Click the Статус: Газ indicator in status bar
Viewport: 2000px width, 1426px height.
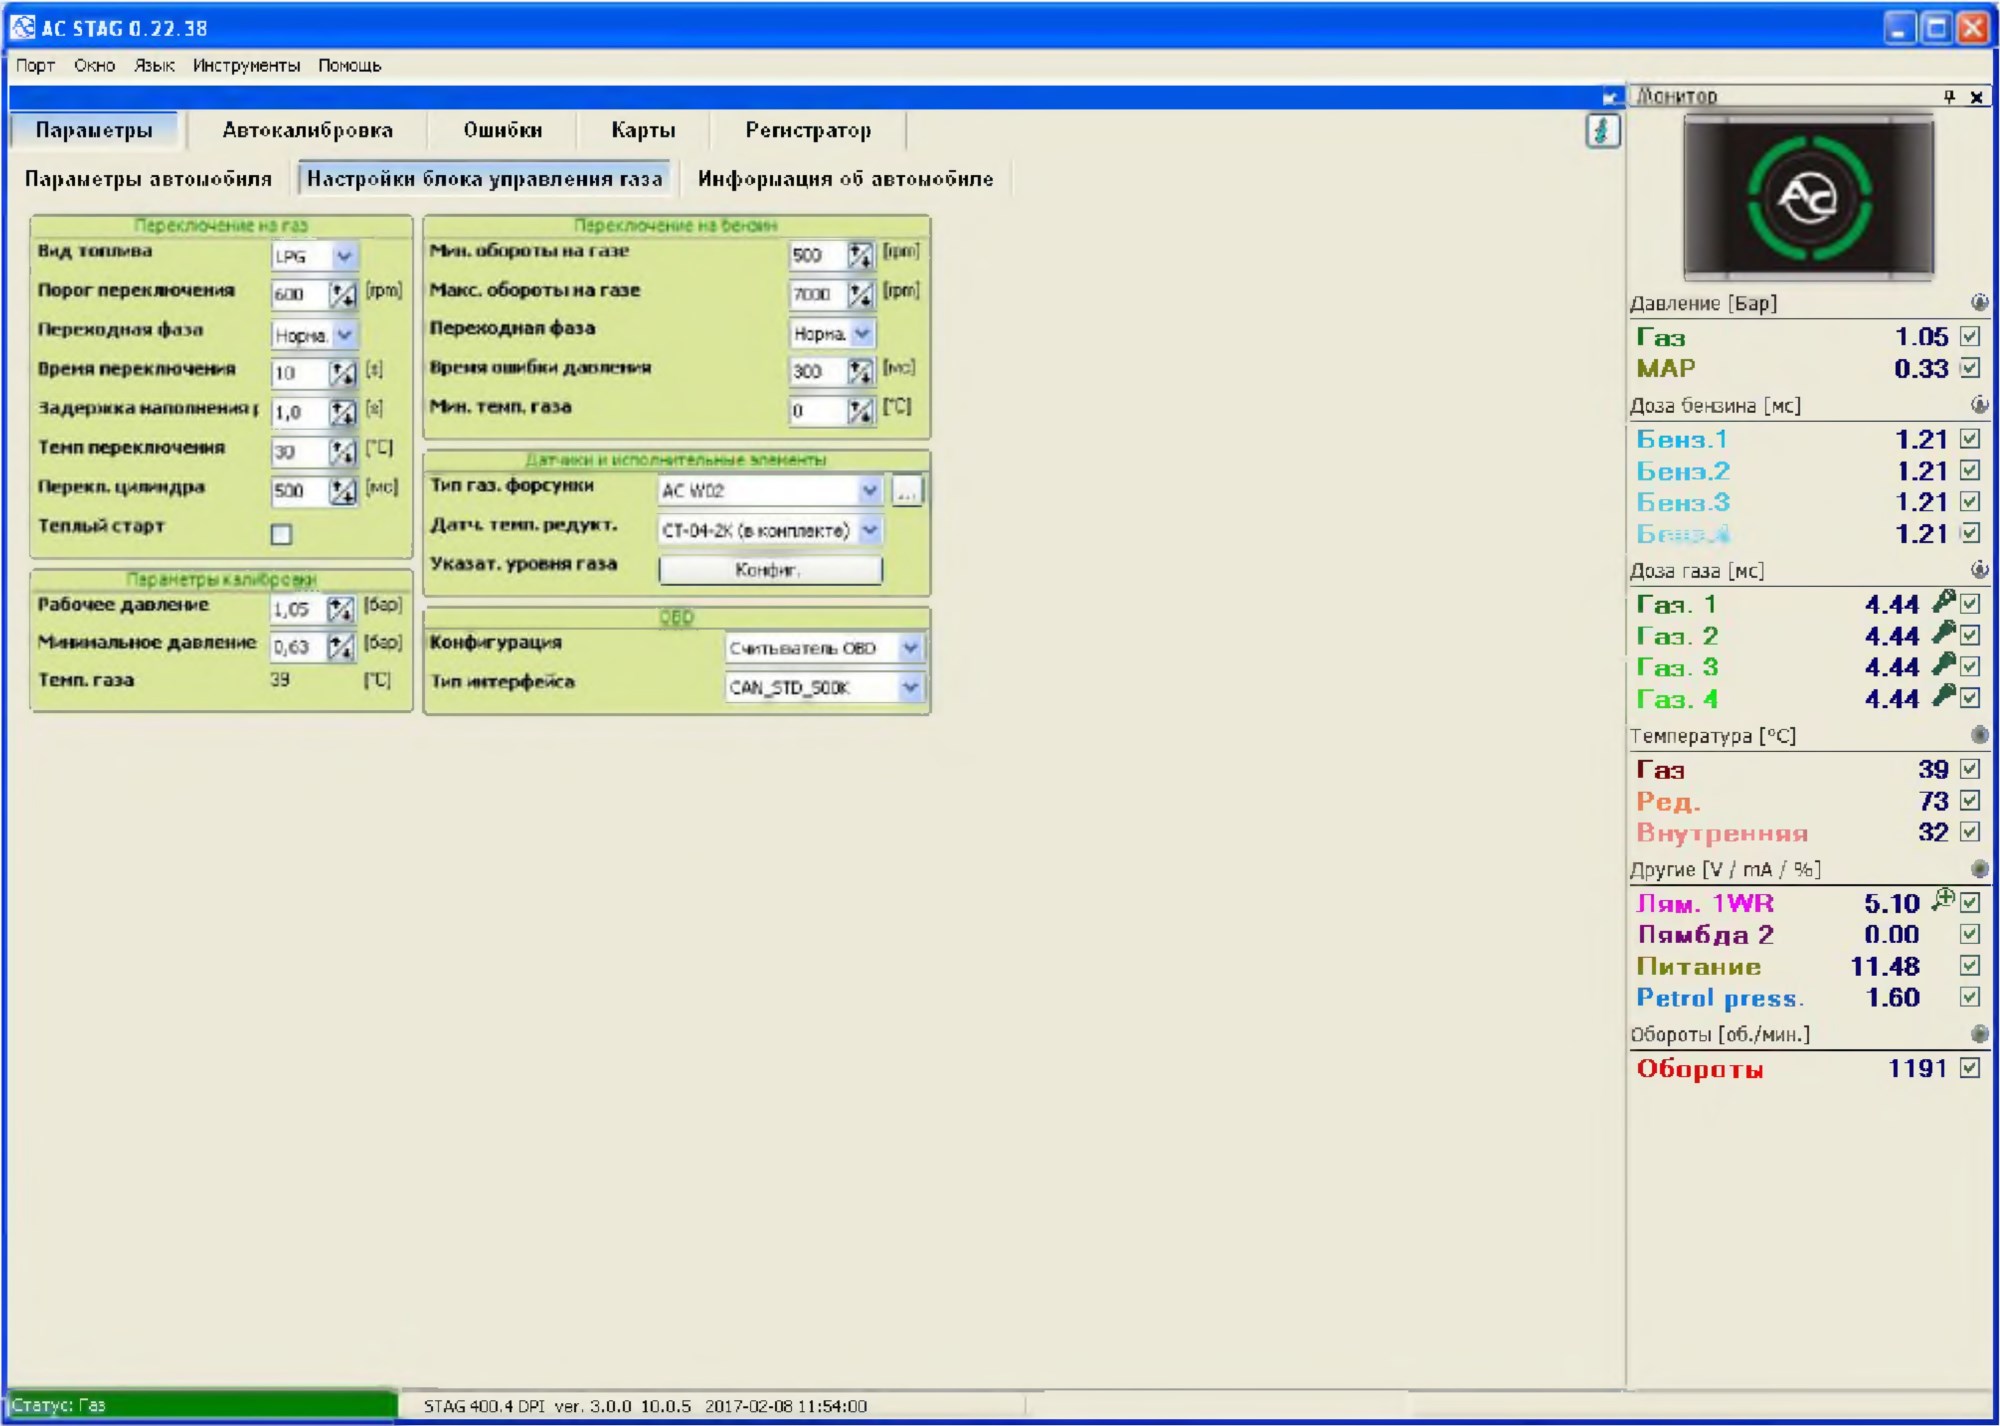click(x=202, y=1404)
